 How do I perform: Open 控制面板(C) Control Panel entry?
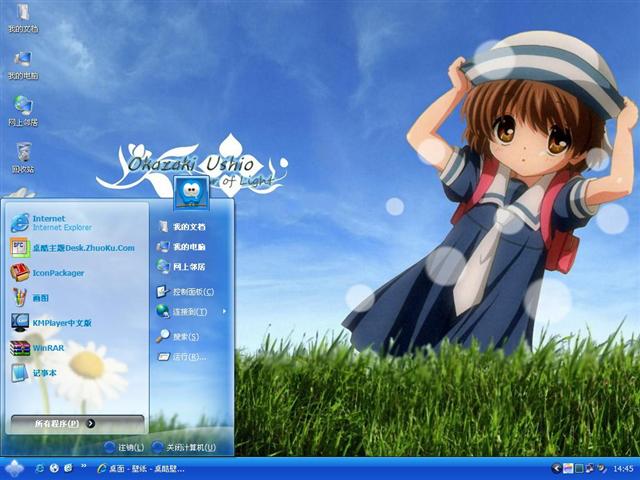tap(192, 292)
